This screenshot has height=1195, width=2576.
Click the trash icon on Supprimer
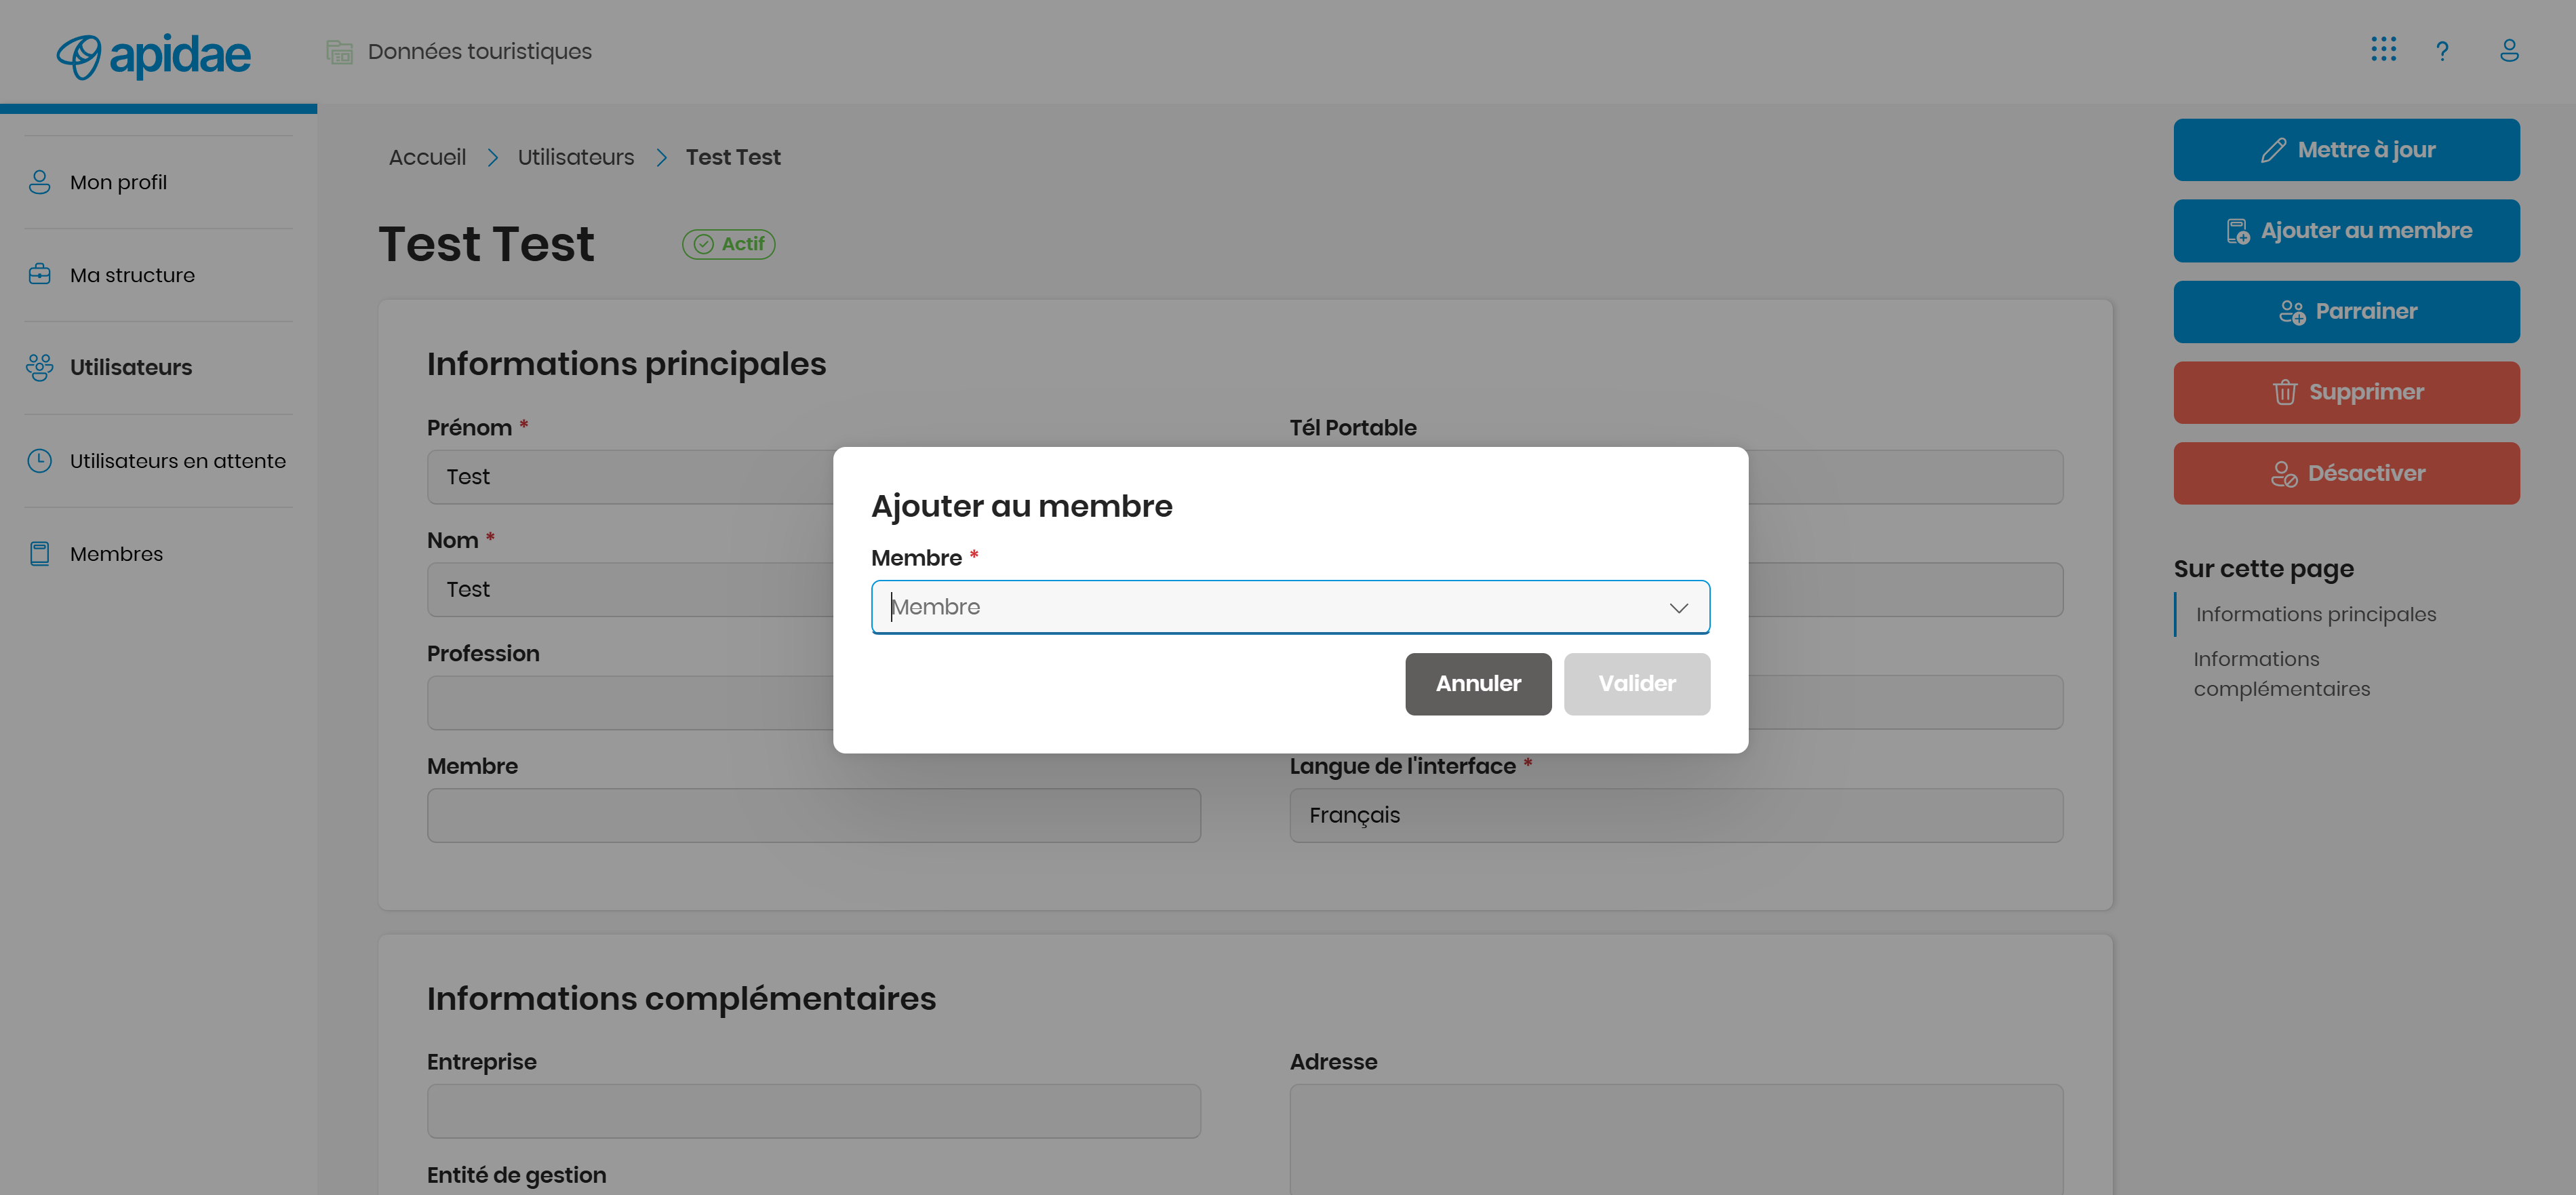click(x=2285, y=392)
